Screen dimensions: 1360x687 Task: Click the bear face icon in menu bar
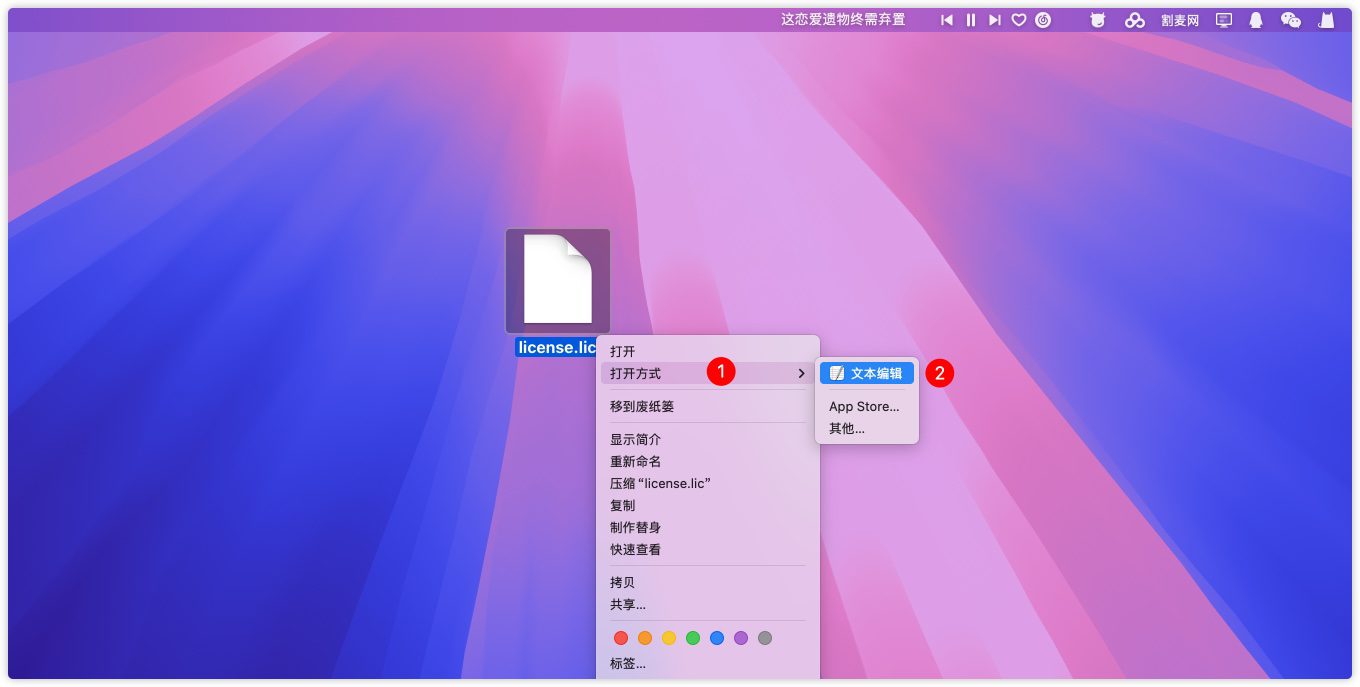(1098, 20)
